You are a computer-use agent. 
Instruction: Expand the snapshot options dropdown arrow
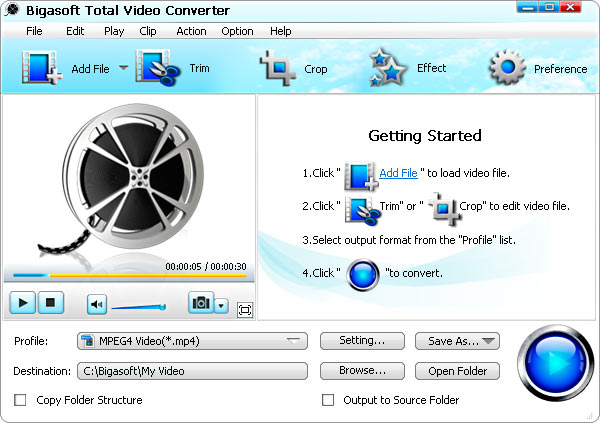point(222,305)
